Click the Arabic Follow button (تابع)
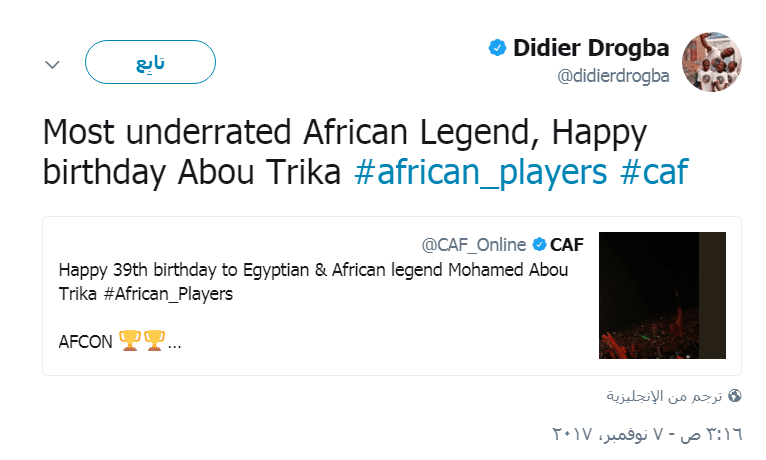 (150, 62)
